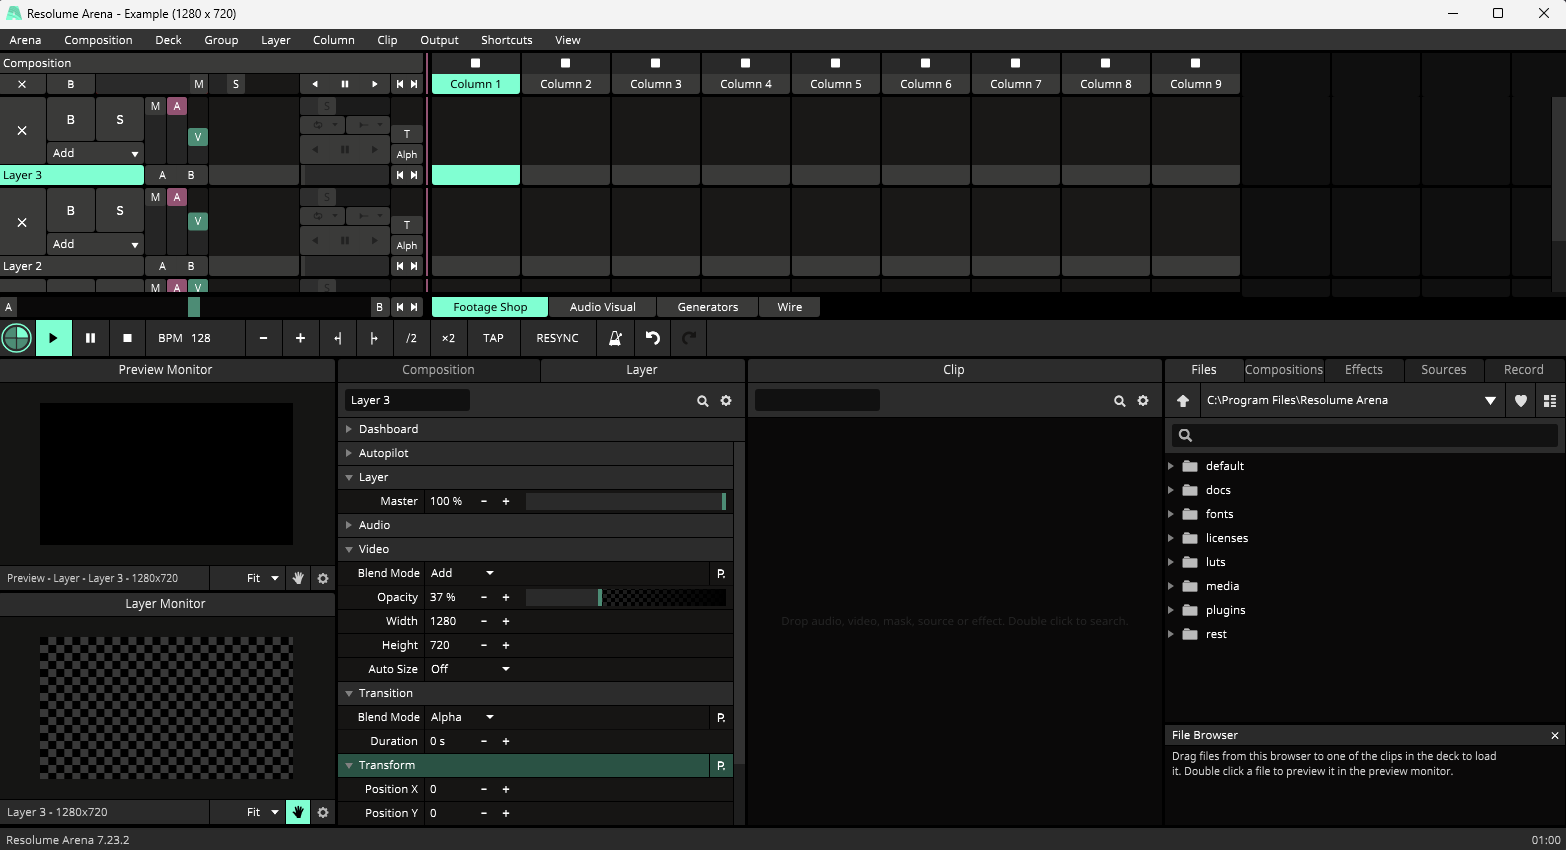This screenshot has width=1566, height=850.
Task: Click the search magnifier in the Clip panel
Action: (1119, 400)
